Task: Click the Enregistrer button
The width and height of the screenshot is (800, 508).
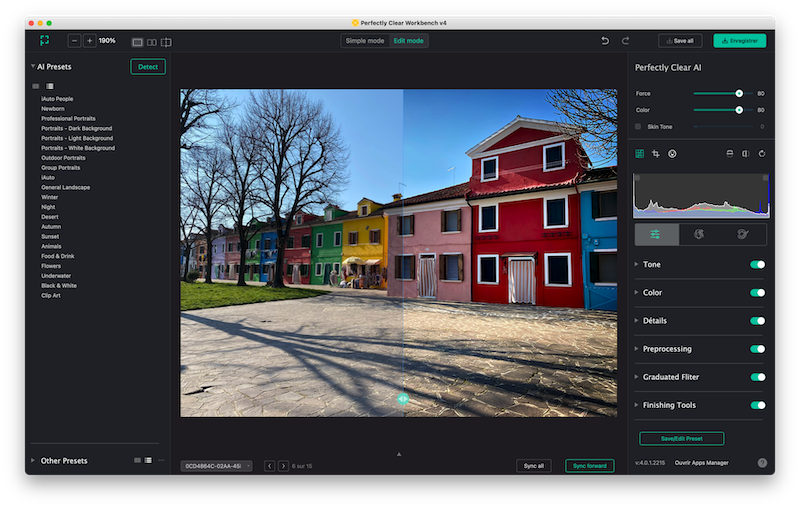Action: [740, 41]
